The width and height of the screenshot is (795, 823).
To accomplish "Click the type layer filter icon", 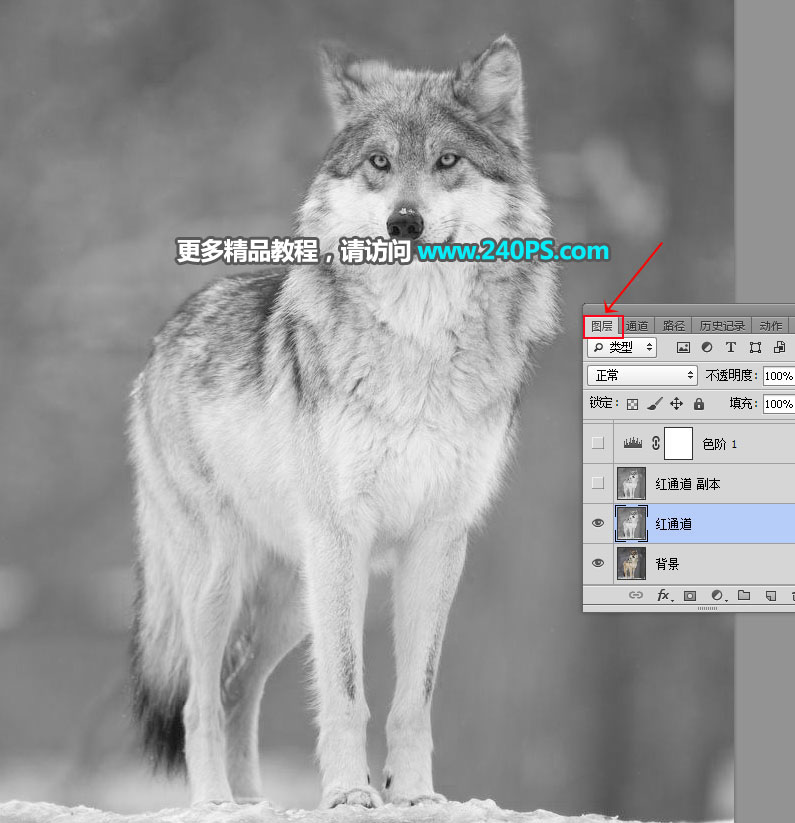I will pos(730,347).
